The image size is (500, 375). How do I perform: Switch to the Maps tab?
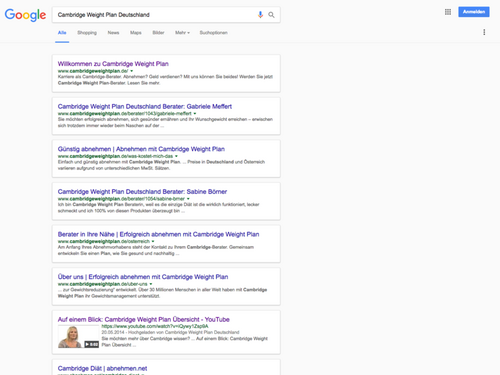coord(136,33)
